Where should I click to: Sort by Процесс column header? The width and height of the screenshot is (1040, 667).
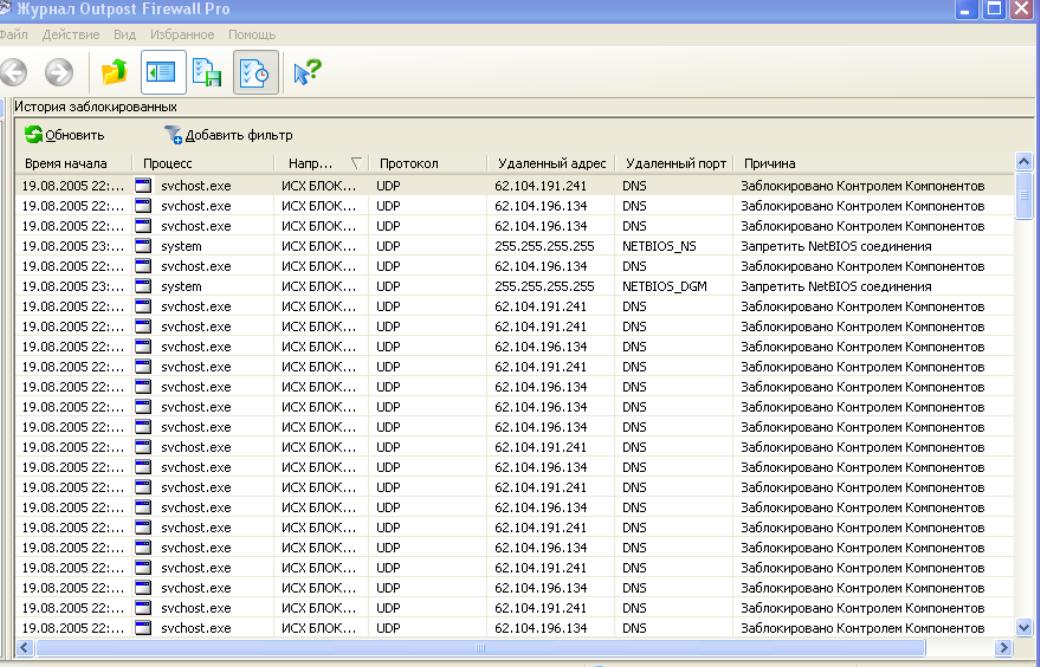(x=203, y=163)
